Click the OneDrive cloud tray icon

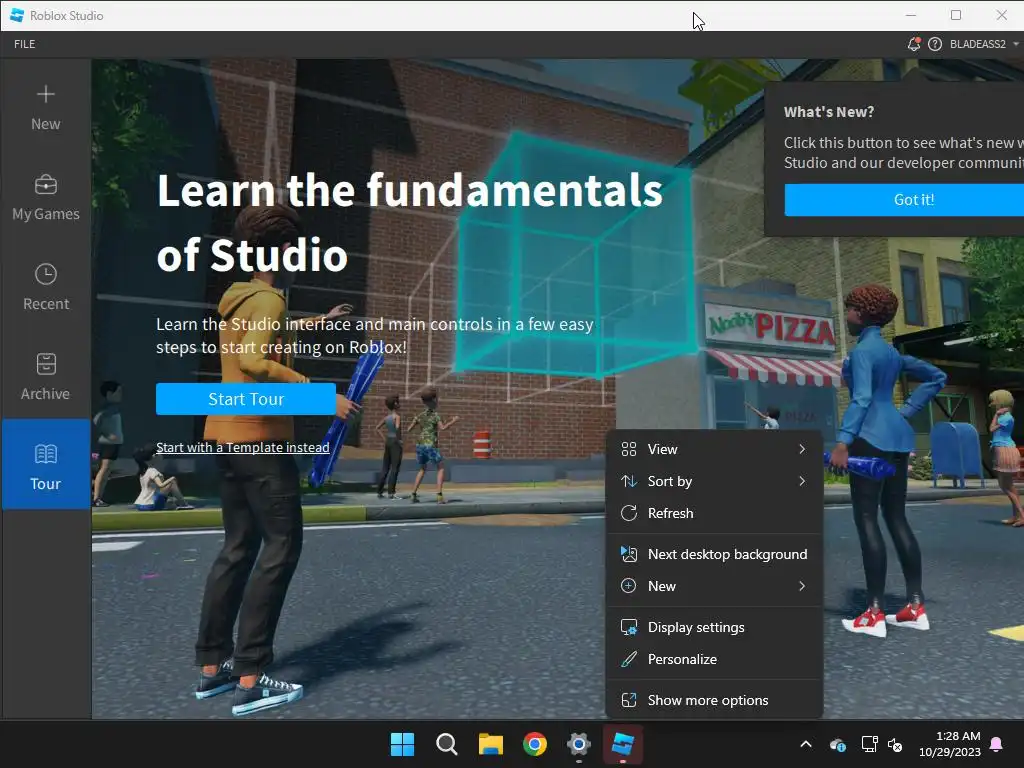838,744
